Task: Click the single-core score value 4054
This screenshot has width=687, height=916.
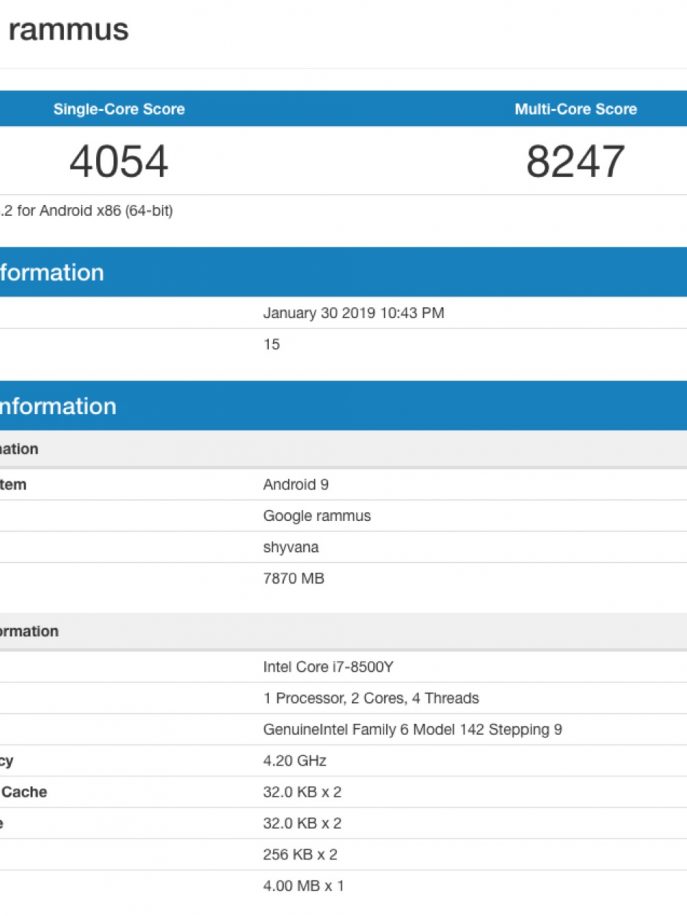Action: pyautogui.click(x=119, y=162)
